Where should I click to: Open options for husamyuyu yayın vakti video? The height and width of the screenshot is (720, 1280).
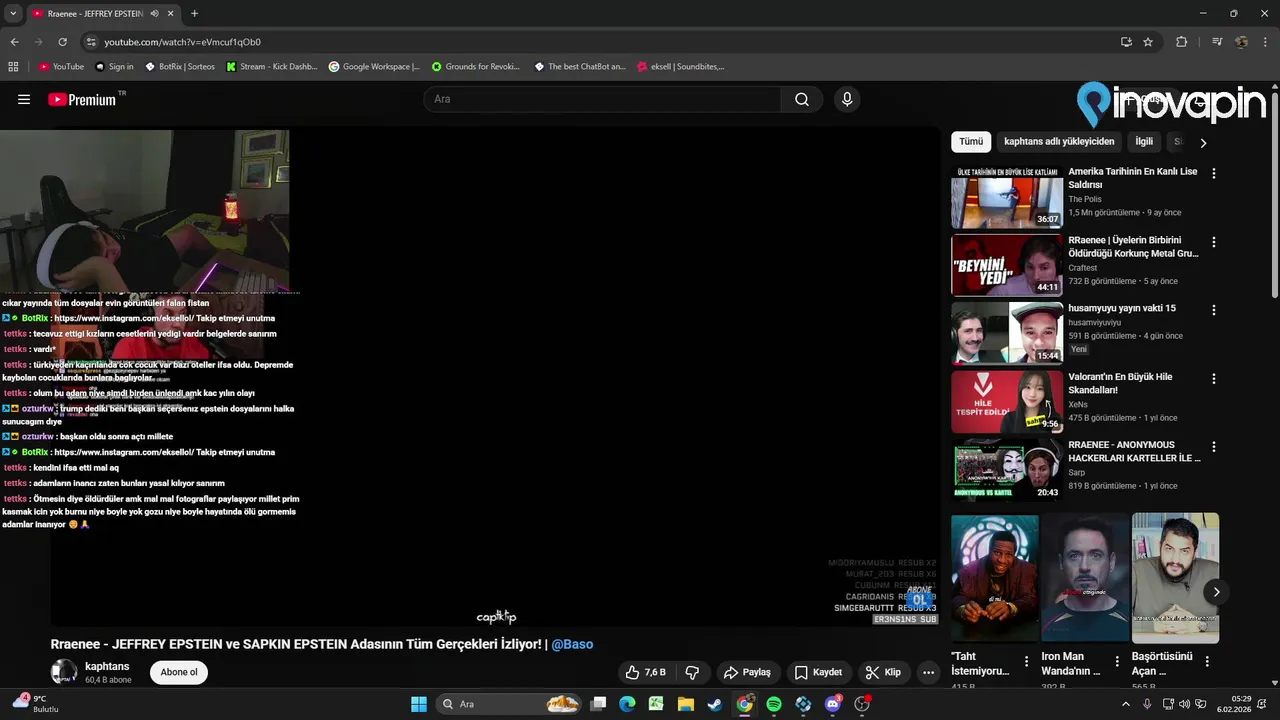pyautogui.click(x=1214, y=310)
